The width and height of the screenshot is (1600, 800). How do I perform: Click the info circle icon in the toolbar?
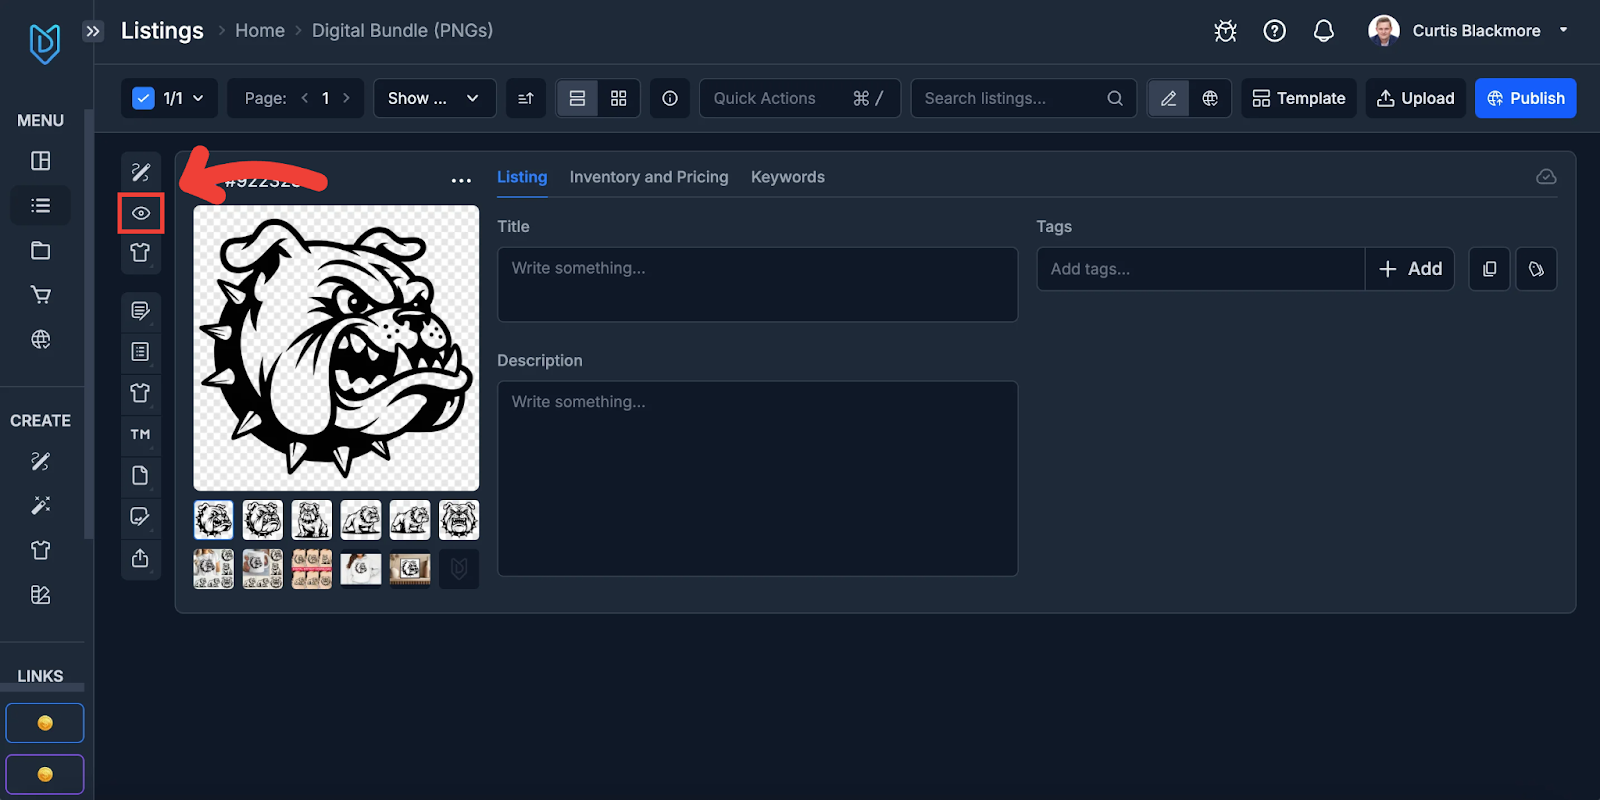(670, 98)
